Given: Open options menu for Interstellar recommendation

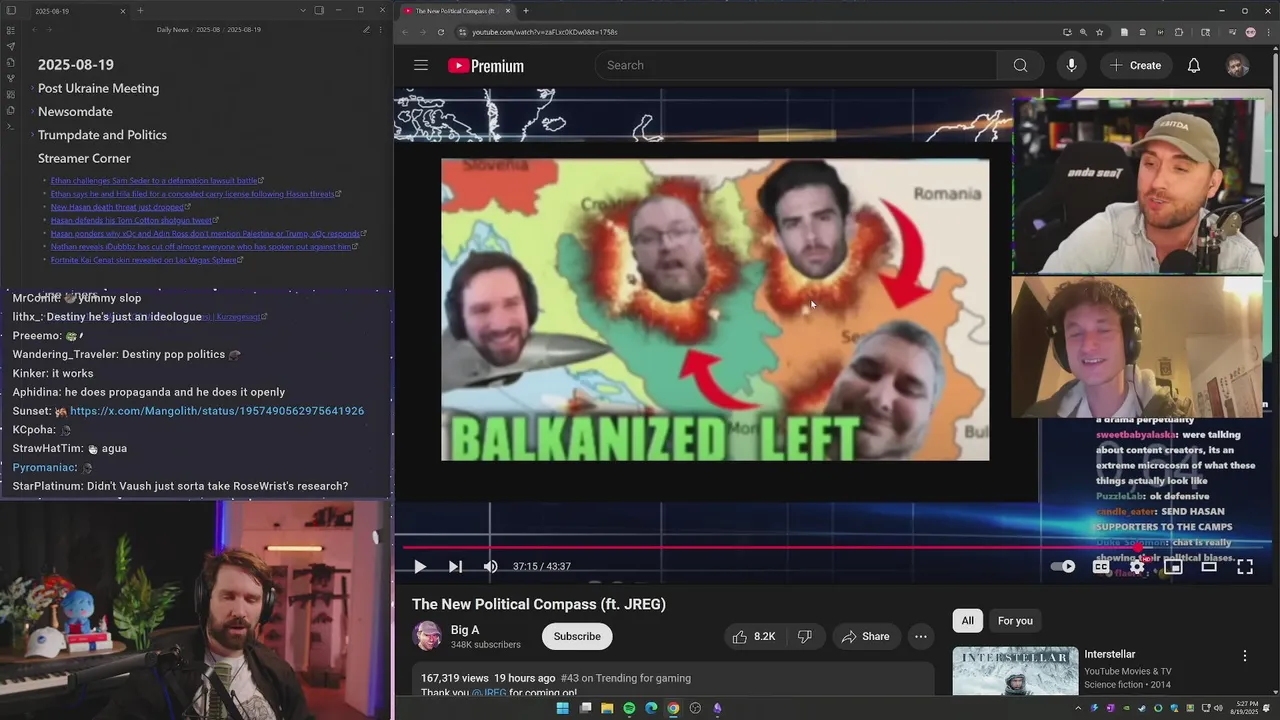Looking at the screenshot, I should click(x=1245, y=656).
